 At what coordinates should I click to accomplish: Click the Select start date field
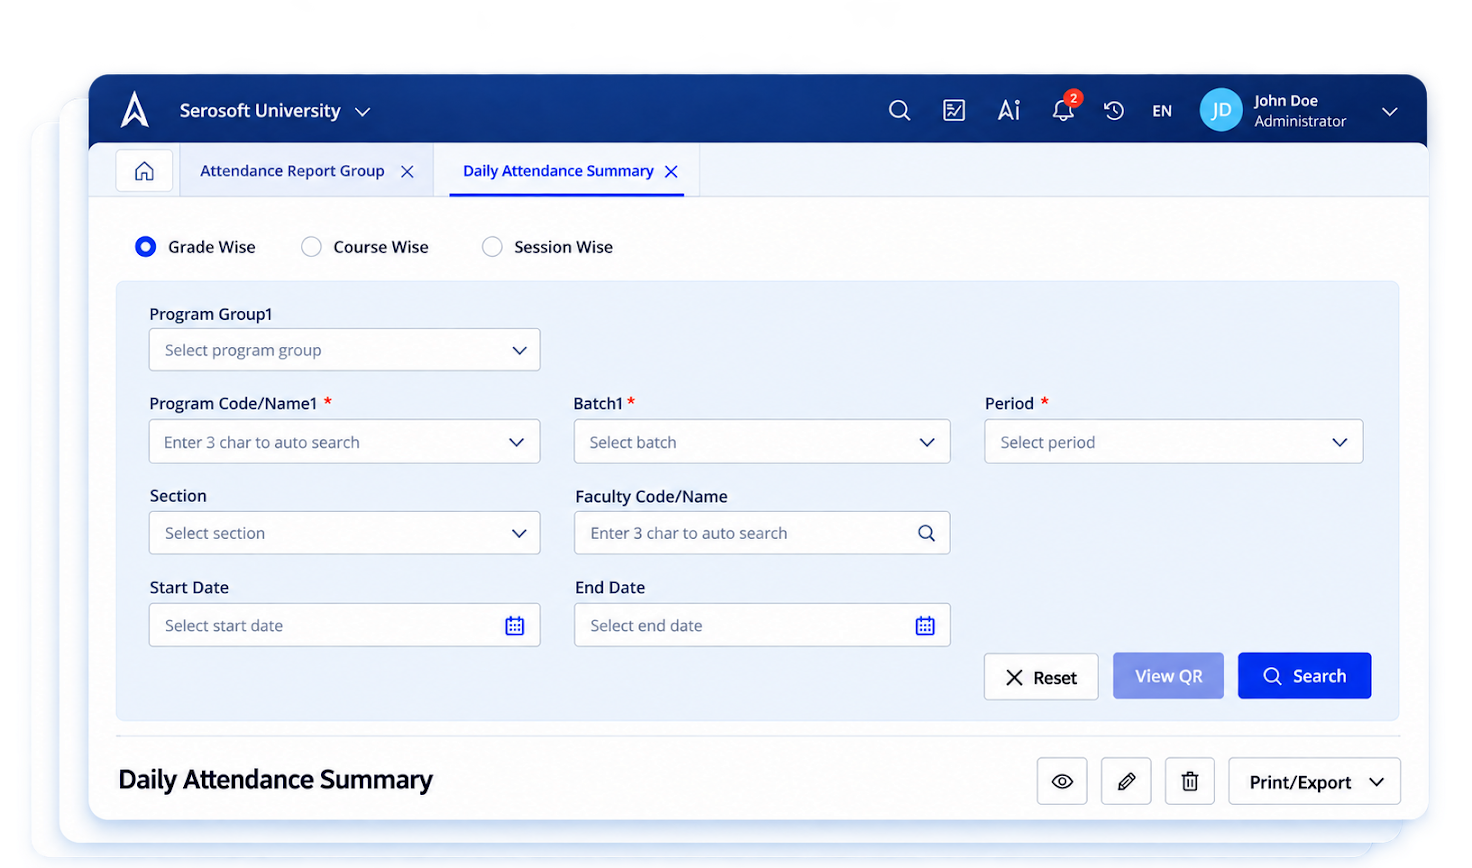(x=345, y=625)
